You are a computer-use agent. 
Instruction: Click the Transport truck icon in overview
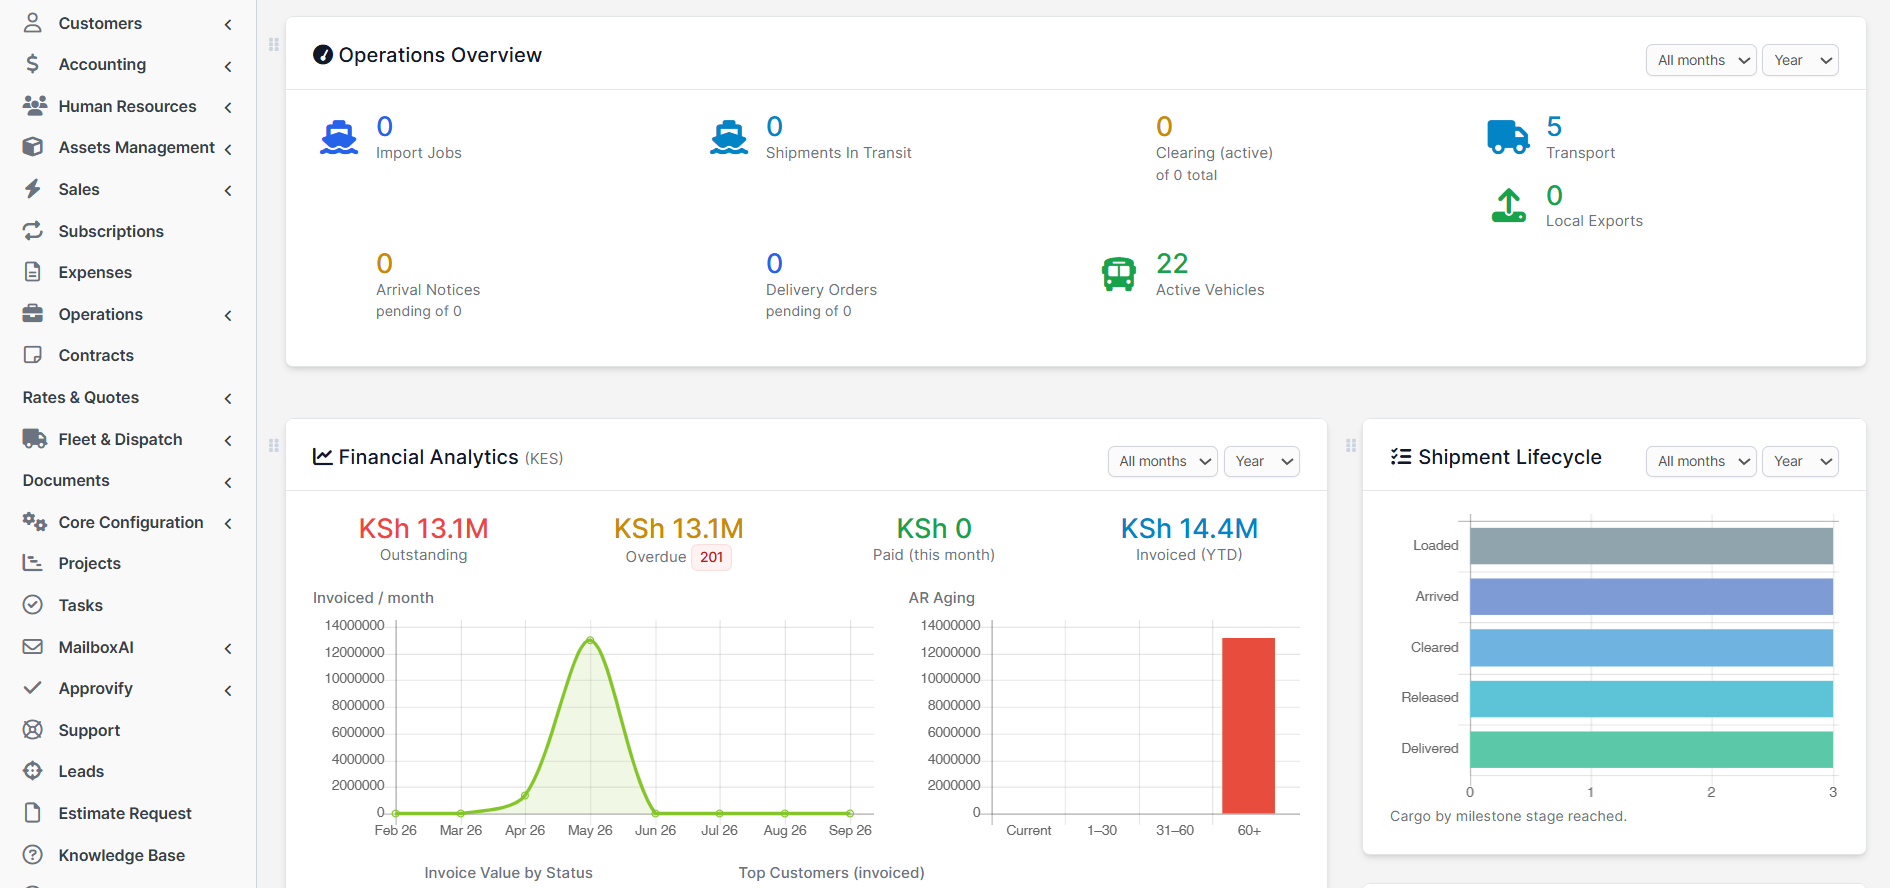point(1508,137)
